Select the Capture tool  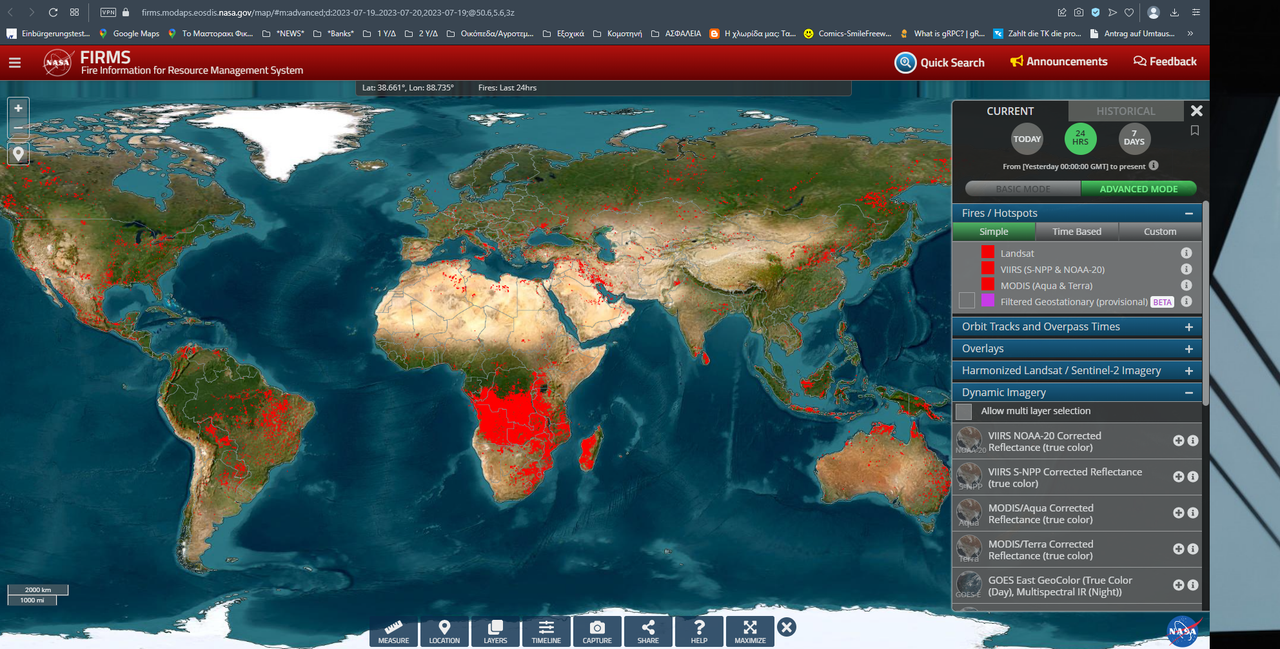(597, 631)
